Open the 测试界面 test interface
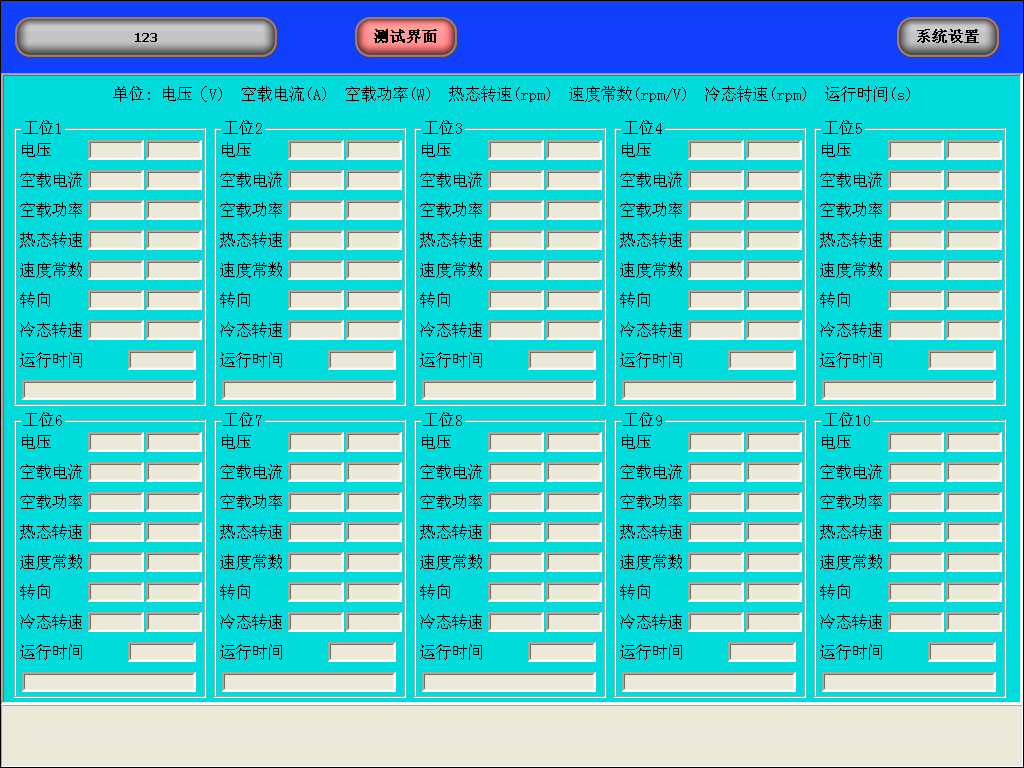 [x=406, y=37]
